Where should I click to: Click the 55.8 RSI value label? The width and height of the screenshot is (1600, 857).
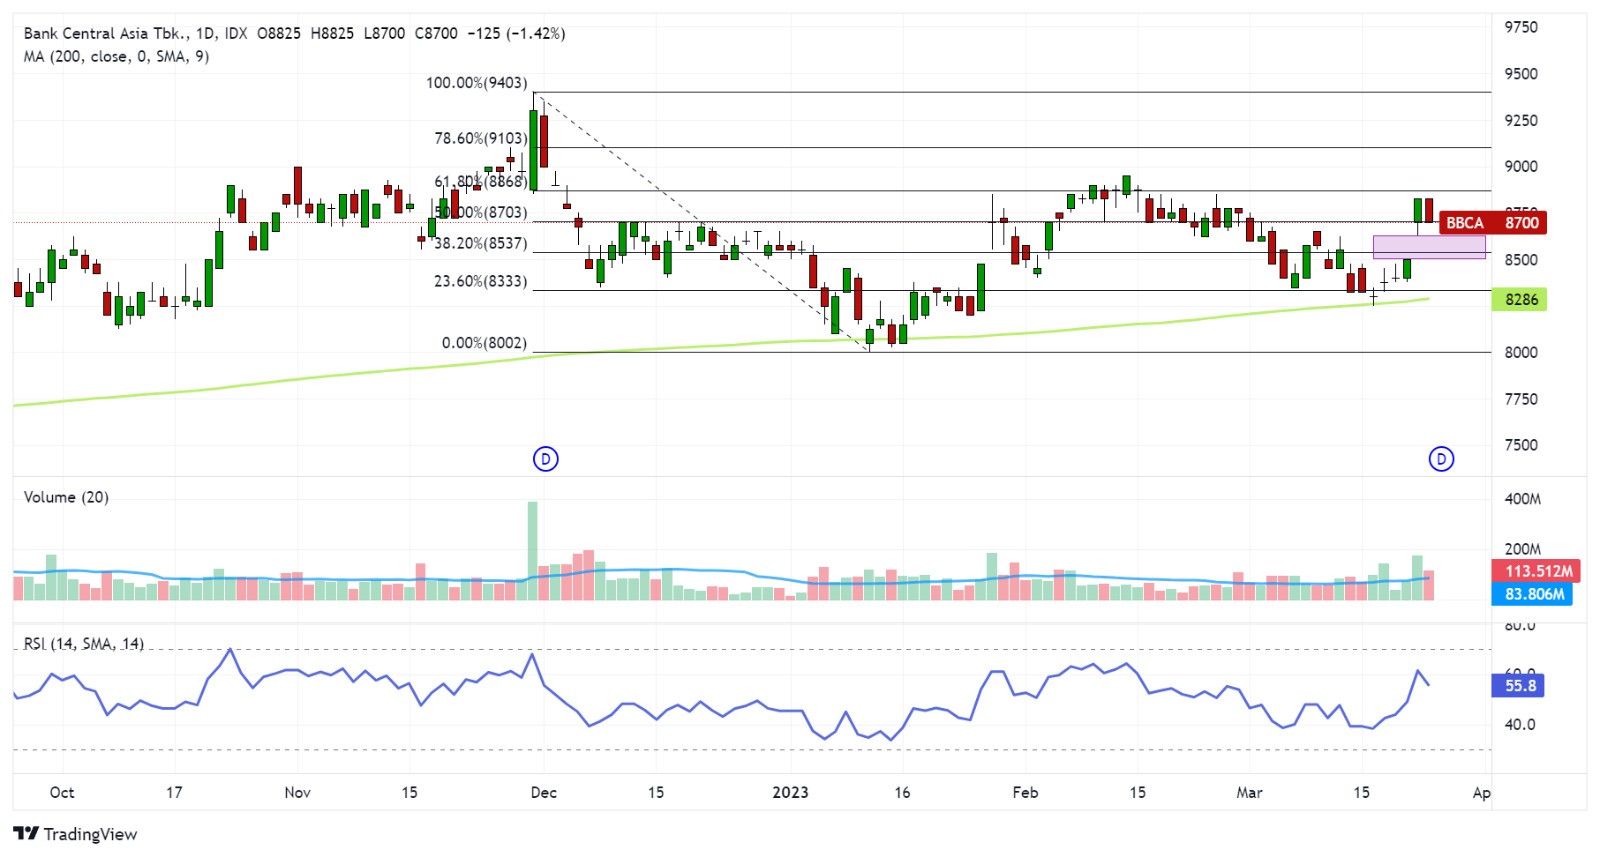click(1519, 686)
